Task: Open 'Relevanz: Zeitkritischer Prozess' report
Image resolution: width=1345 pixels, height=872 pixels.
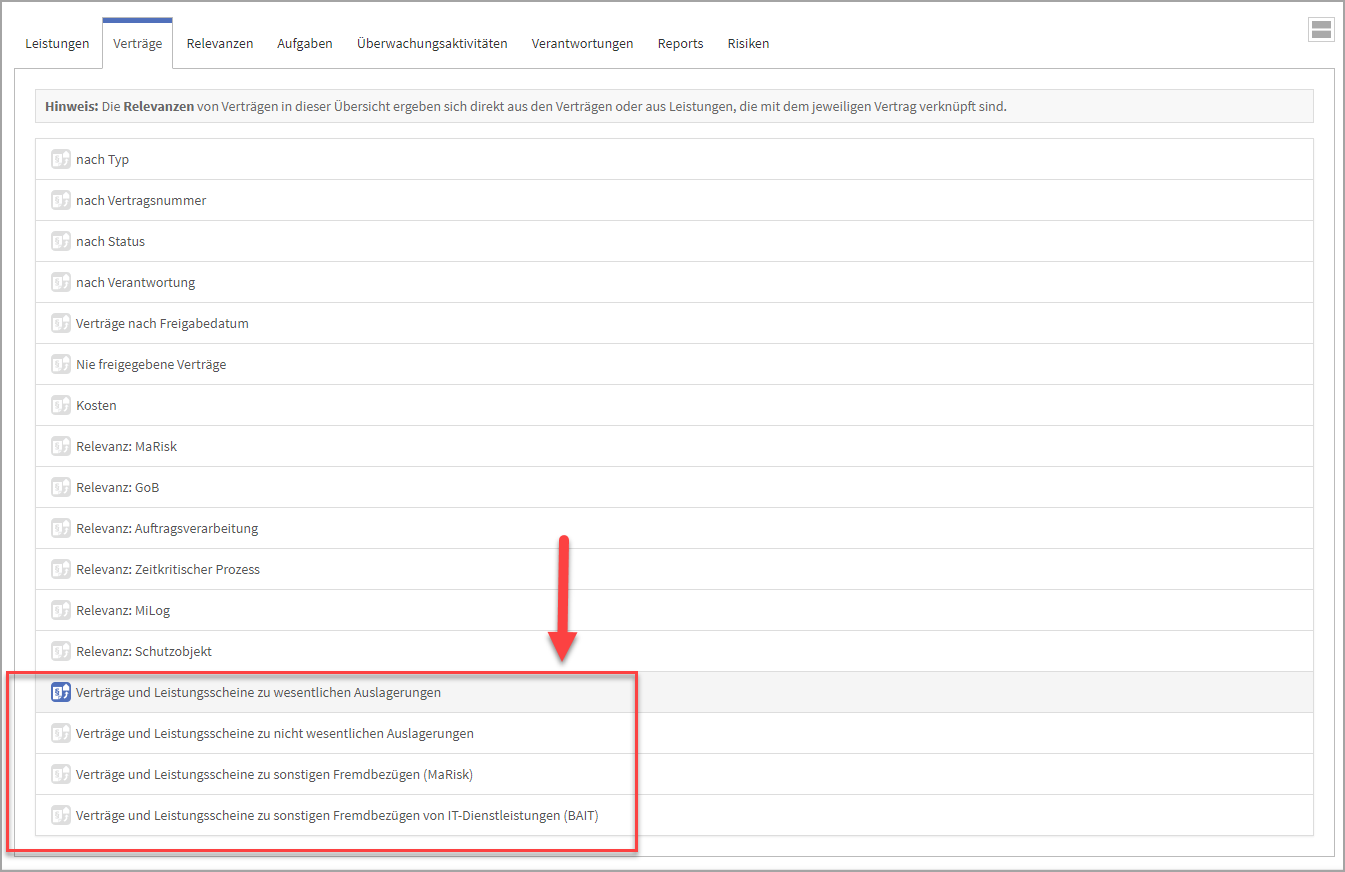Action: pos(167,569)
